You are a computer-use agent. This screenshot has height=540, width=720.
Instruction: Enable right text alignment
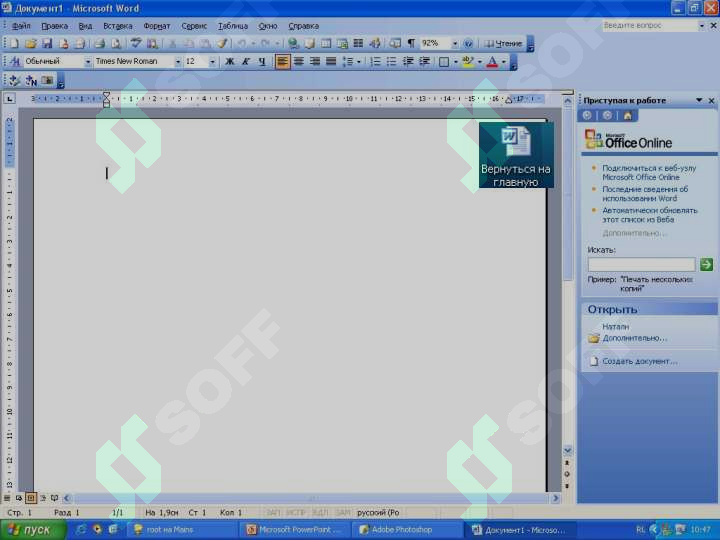(315, 62)
